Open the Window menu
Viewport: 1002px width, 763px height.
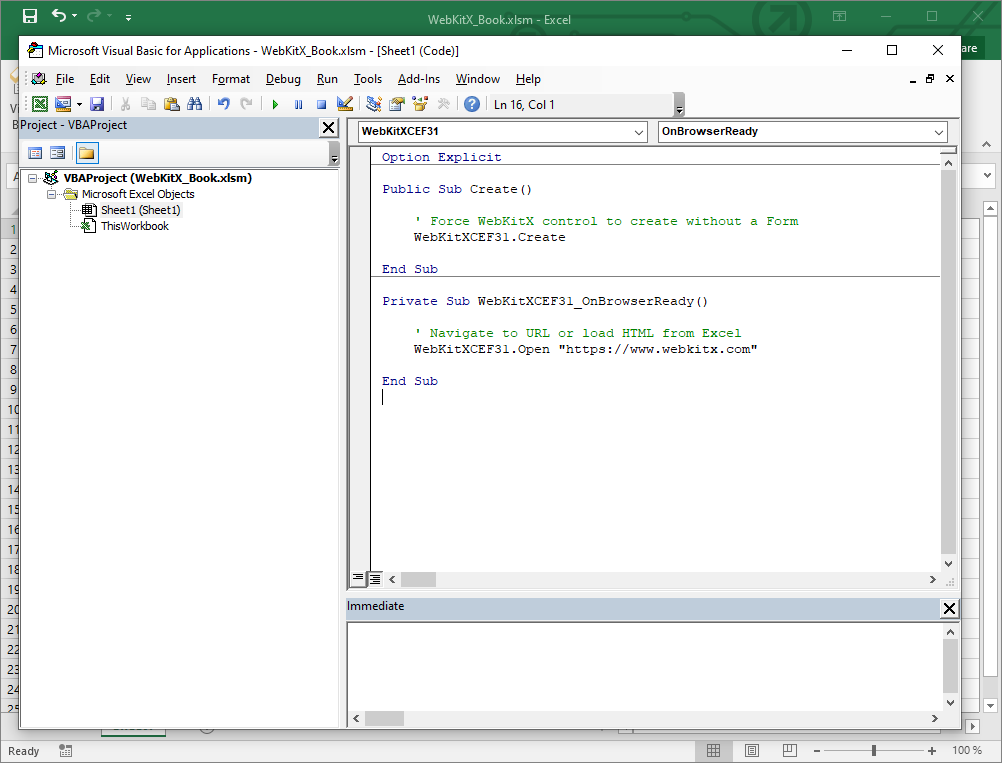coord(478,79)
